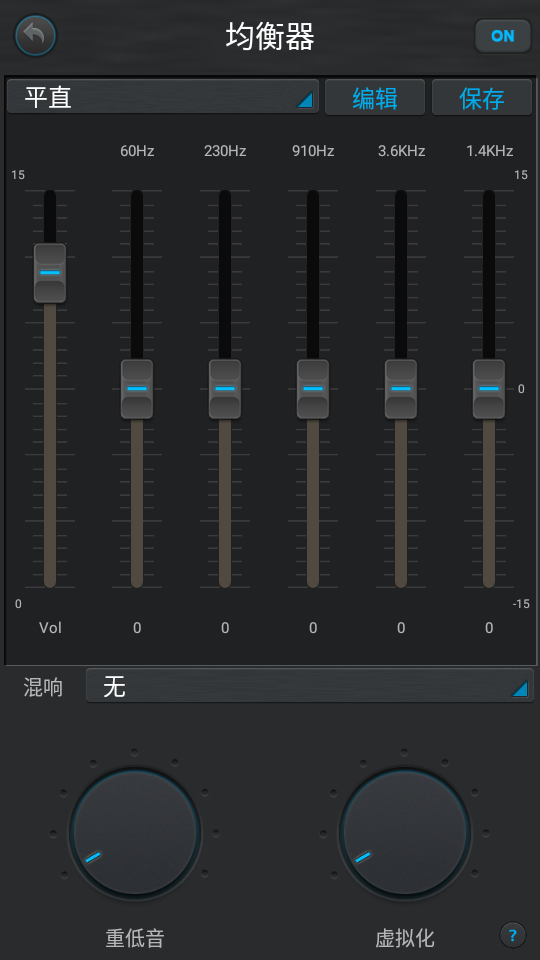Click the 1.4KHz frequency label
The width and height of the screenshot is (540, 960).
(x=489, y=151)
